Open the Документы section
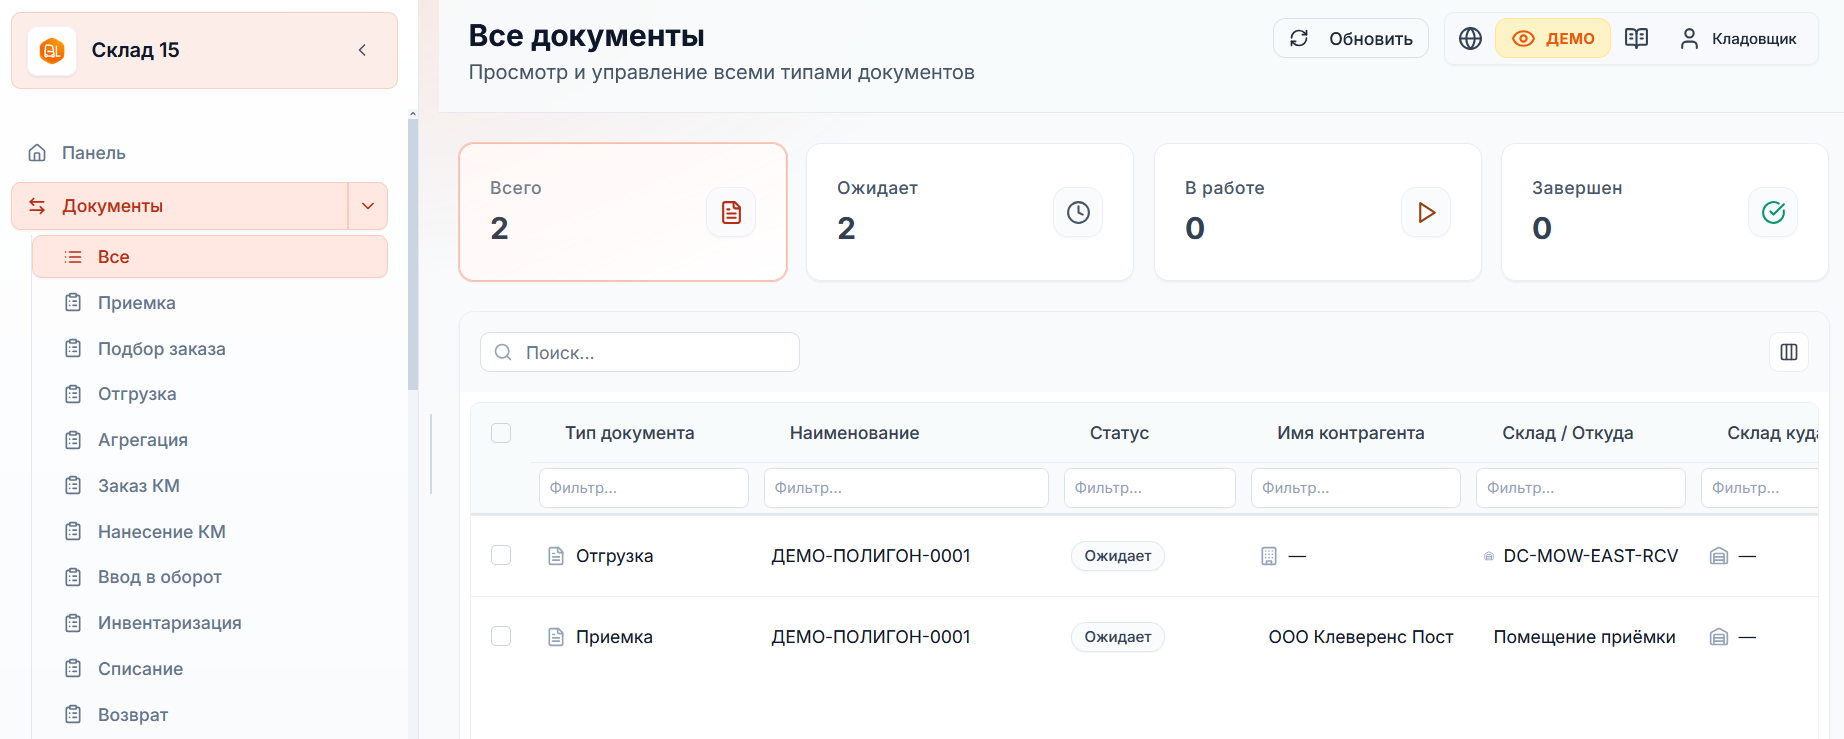 click(x=180, y=206)
